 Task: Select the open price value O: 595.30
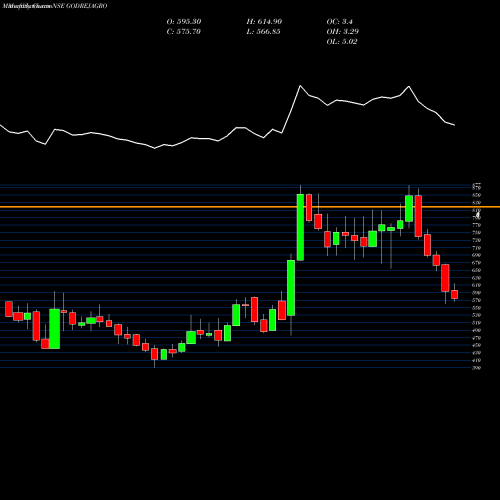[184, 22]
